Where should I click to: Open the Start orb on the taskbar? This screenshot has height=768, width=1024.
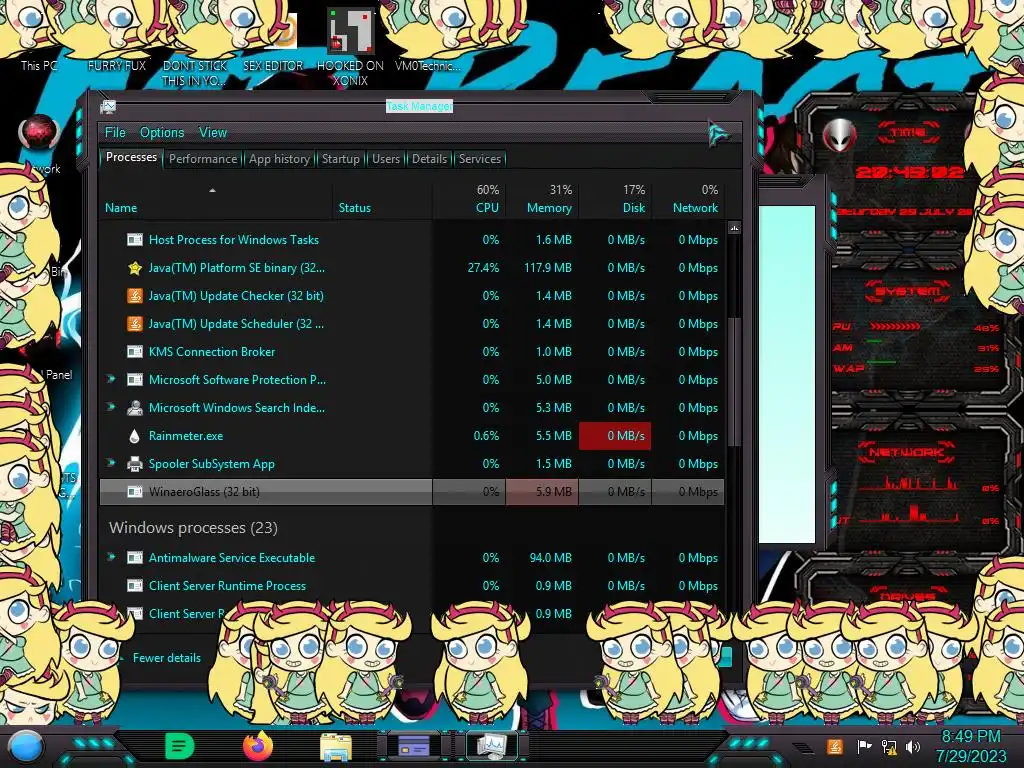[x=26, y=746]
